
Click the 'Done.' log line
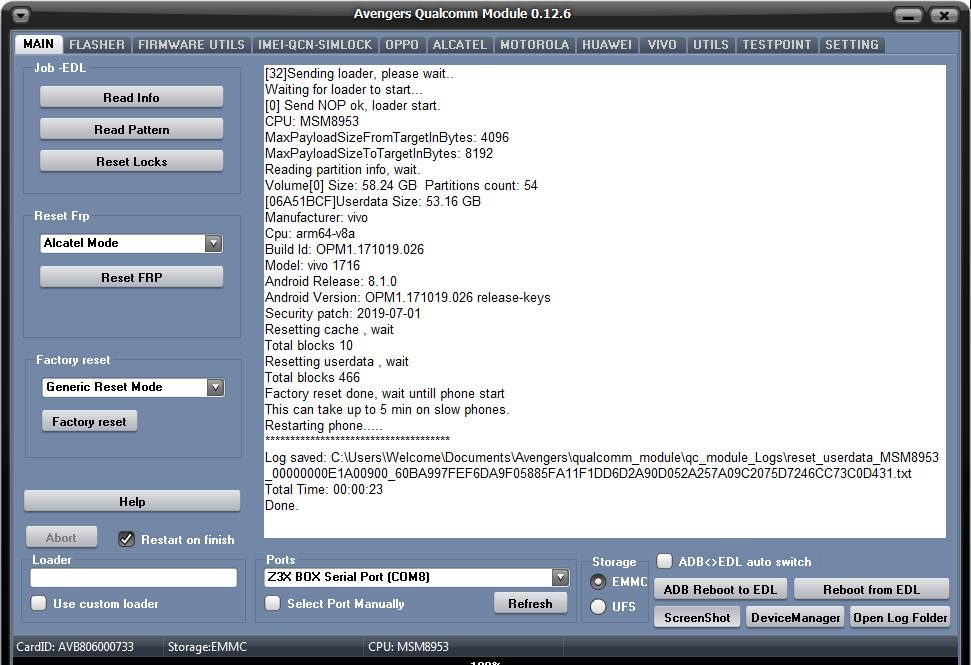pos(282,505)
